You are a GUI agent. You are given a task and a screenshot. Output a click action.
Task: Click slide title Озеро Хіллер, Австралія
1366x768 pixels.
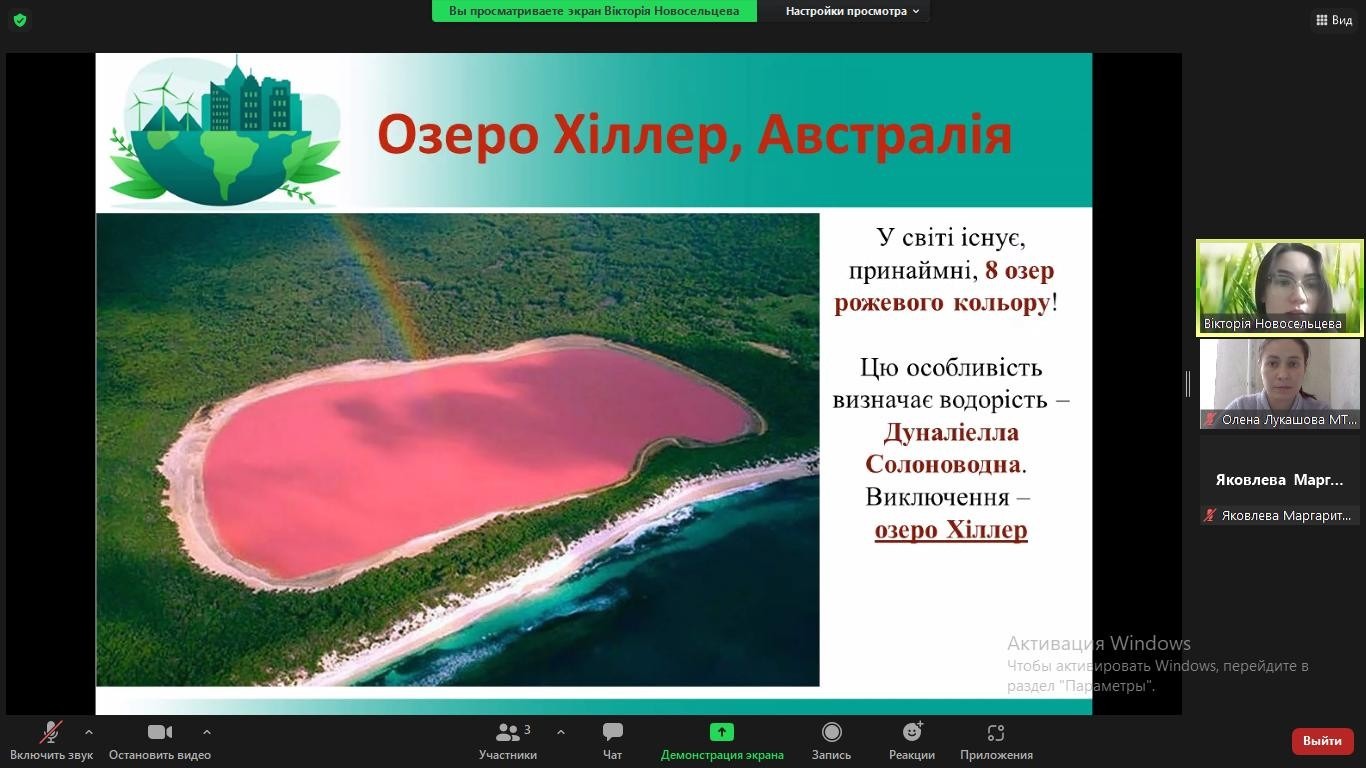point(694,134)
